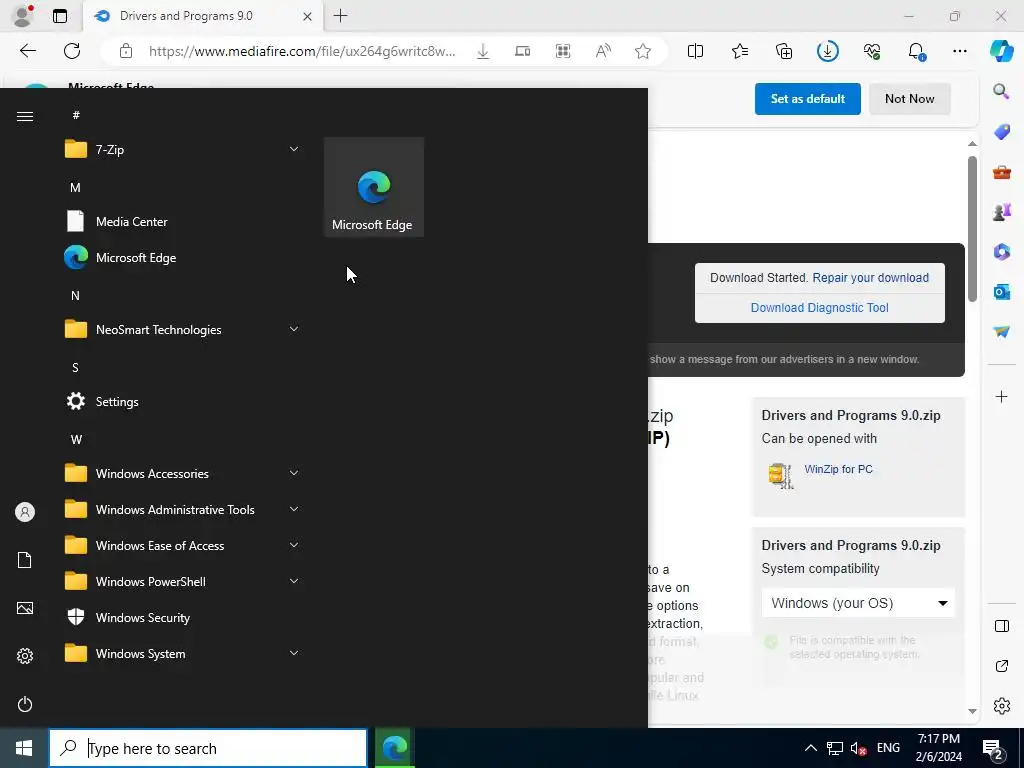Screen dimensions: 1024x768
Task: Open Pictures icon in Start sidebar
Action: (x=25, y=608)
